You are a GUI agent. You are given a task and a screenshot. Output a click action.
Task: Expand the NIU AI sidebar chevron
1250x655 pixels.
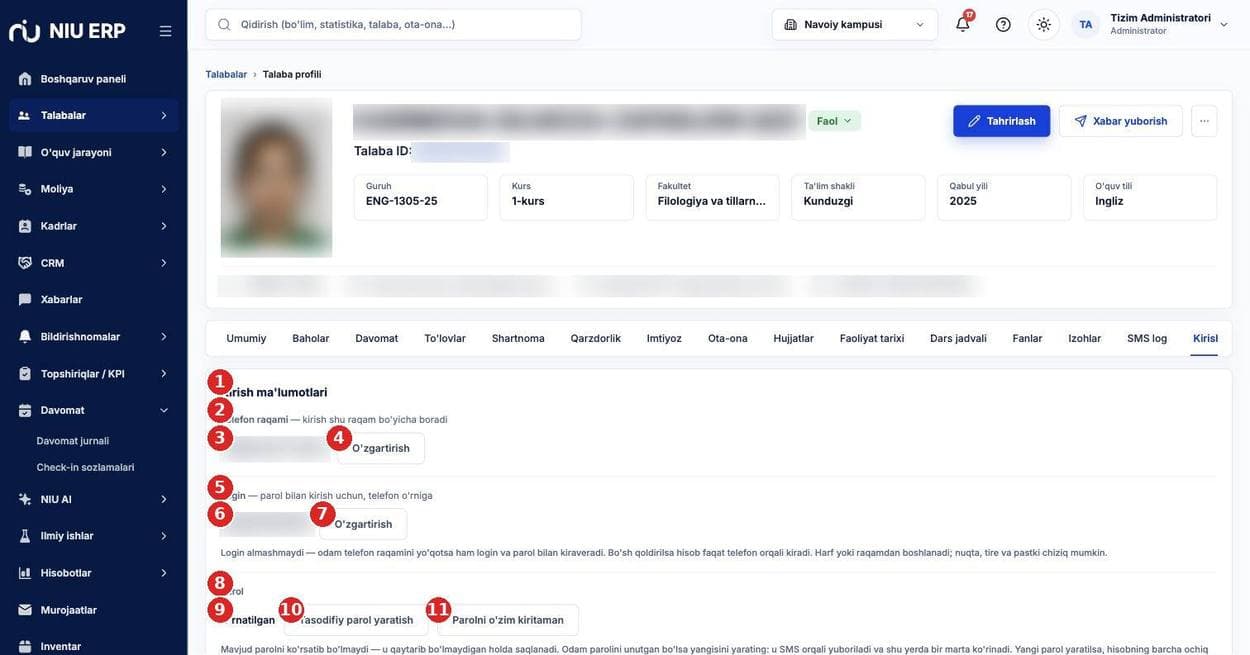coord(164,499)
